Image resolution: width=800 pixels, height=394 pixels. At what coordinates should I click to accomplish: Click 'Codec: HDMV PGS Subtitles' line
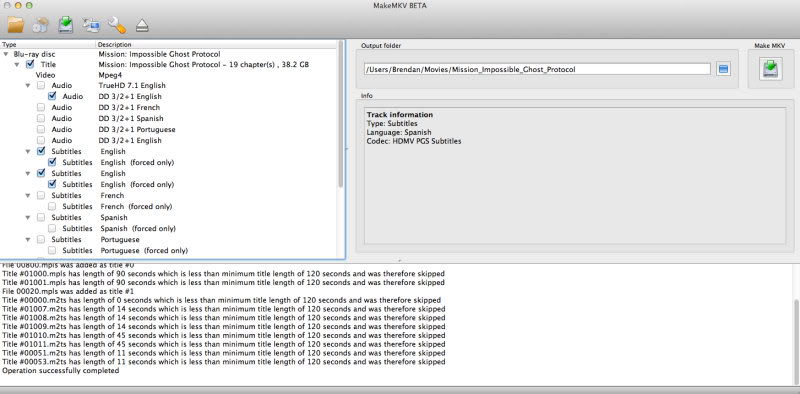pyautogui.click(x=414, y=141)
